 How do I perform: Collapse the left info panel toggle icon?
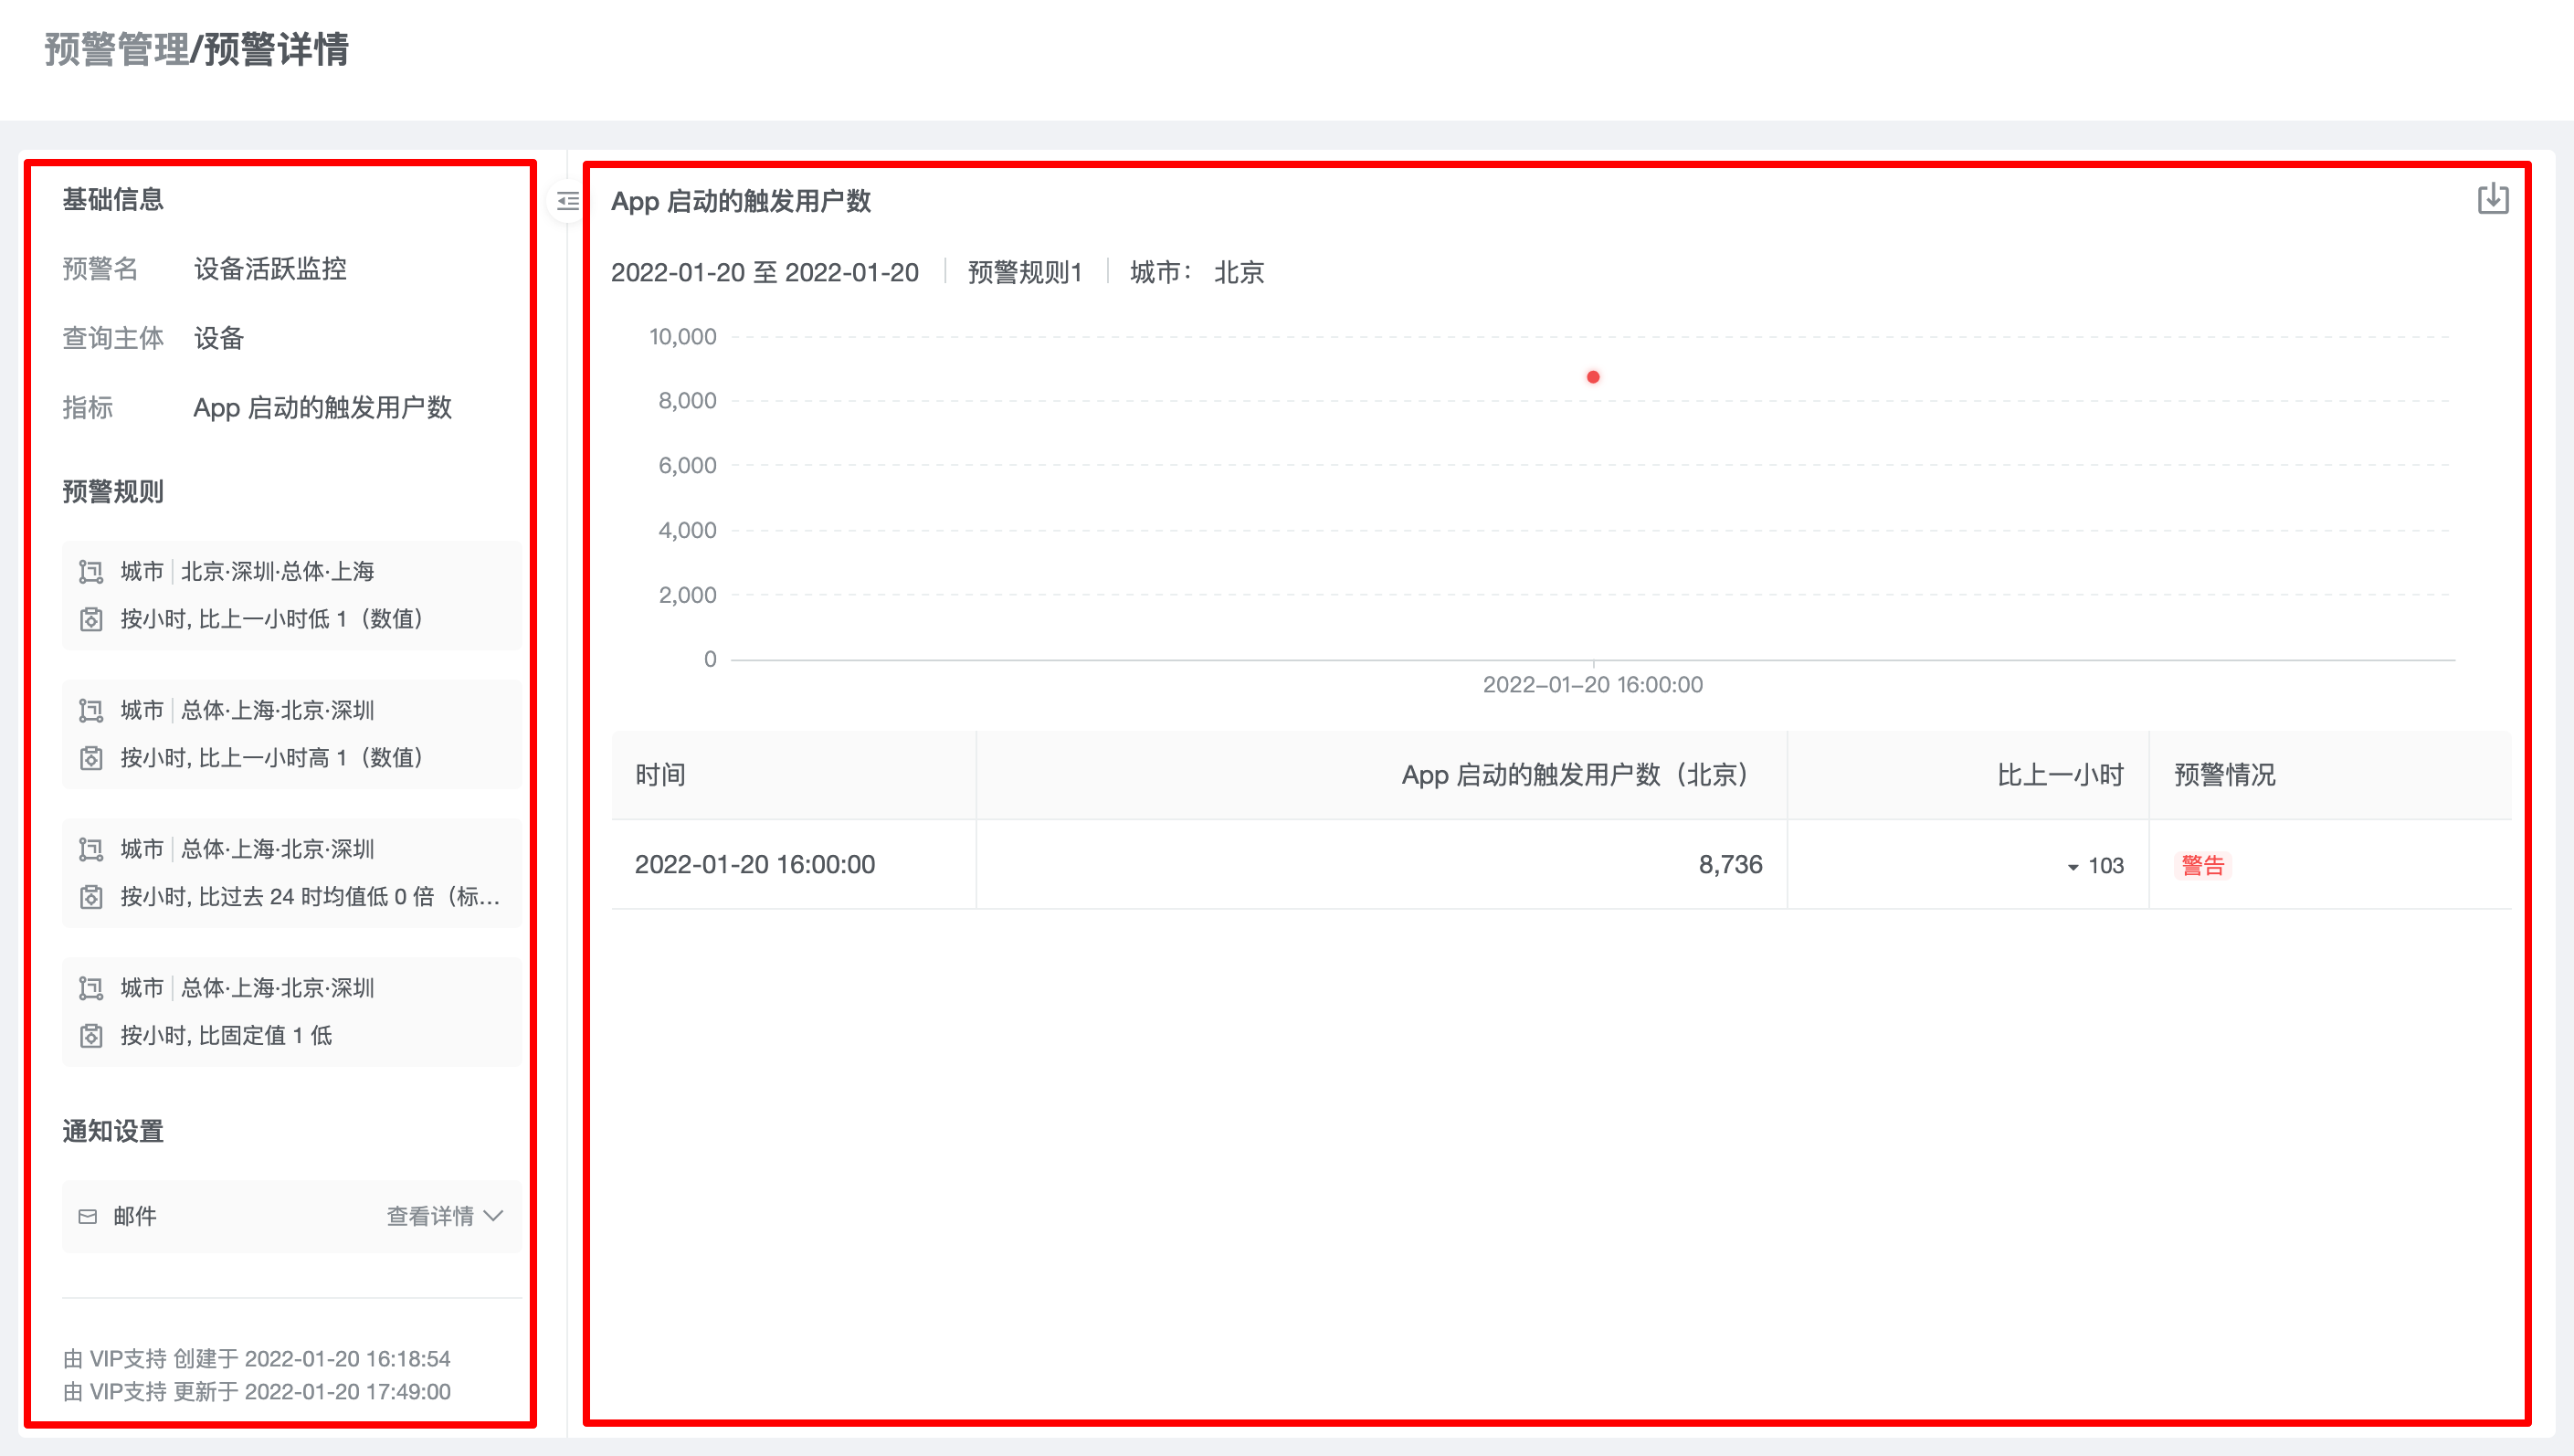(x=568, y=202)
